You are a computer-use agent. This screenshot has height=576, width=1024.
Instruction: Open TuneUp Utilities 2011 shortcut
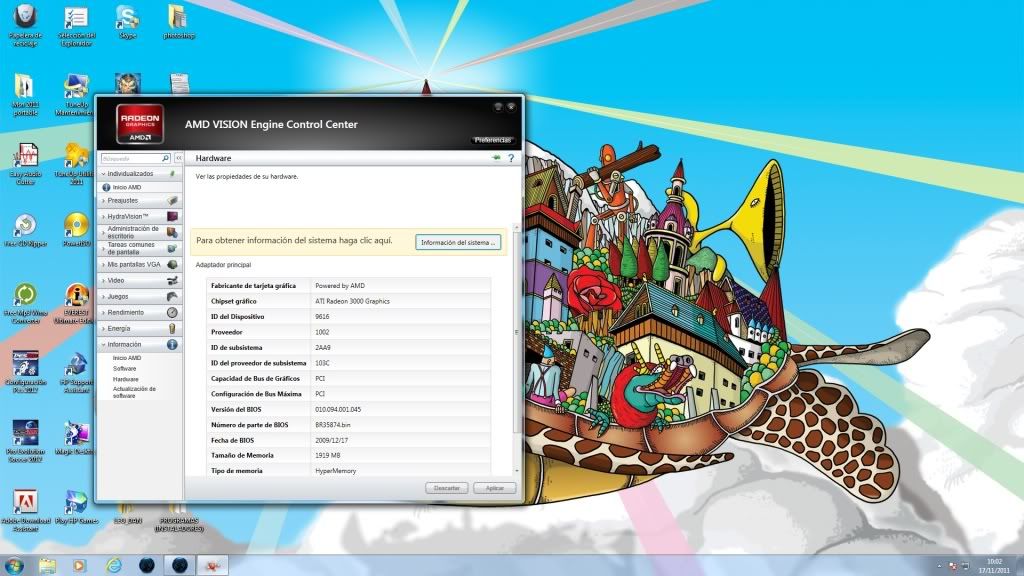pos(76,165)
